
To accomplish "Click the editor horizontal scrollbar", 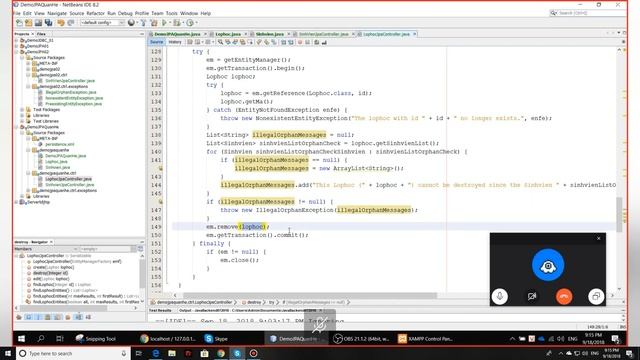I will click(x=310, y=295).
